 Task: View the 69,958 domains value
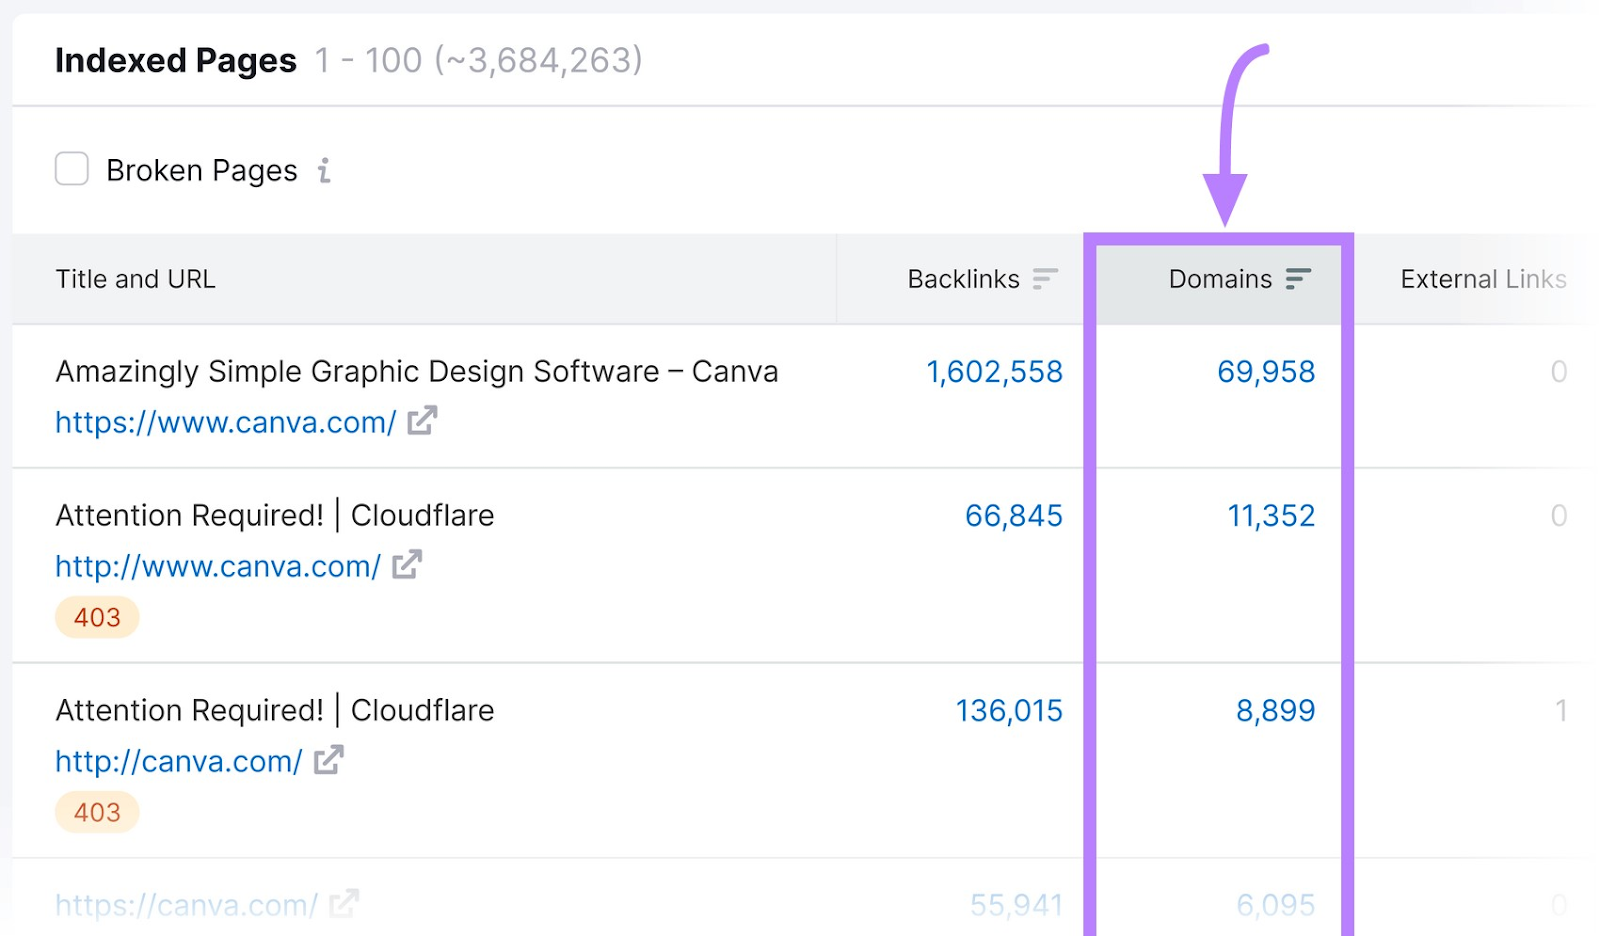(1266, 372)
